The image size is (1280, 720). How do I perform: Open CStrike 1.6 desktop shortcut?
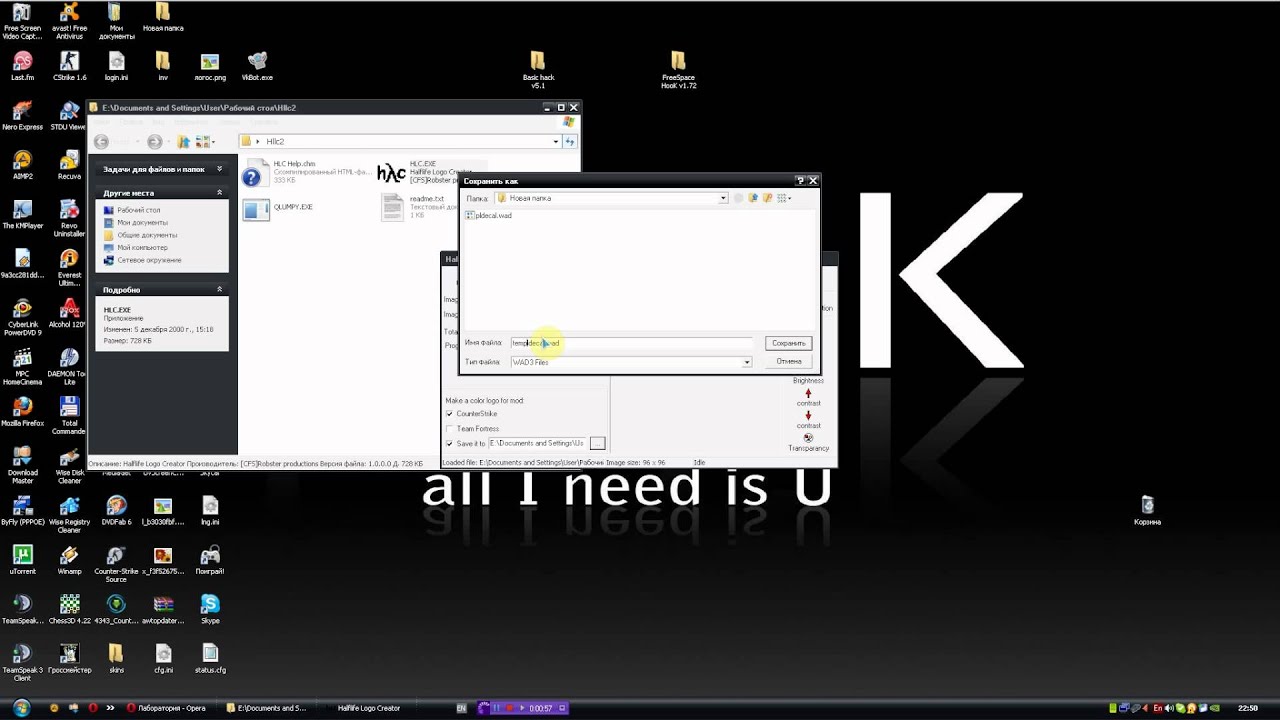[69, 66]
